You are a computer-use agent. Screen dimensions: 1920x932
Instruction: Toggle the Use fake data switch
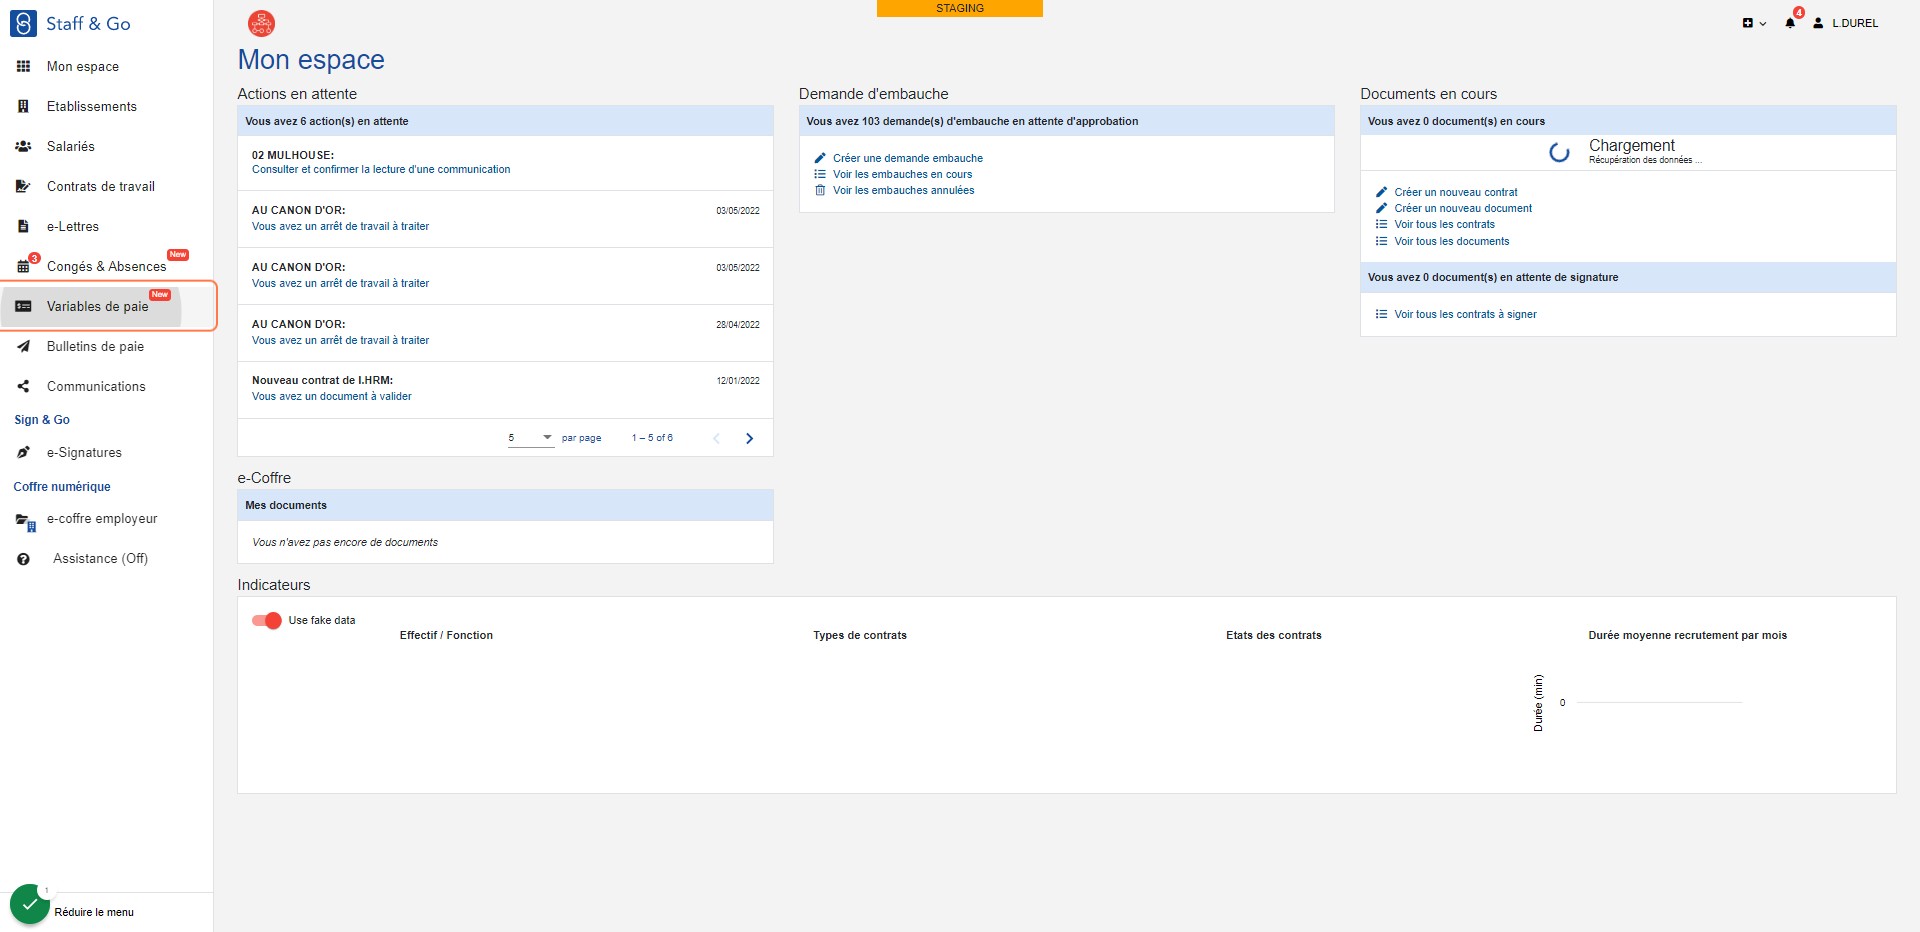[267, 620]
